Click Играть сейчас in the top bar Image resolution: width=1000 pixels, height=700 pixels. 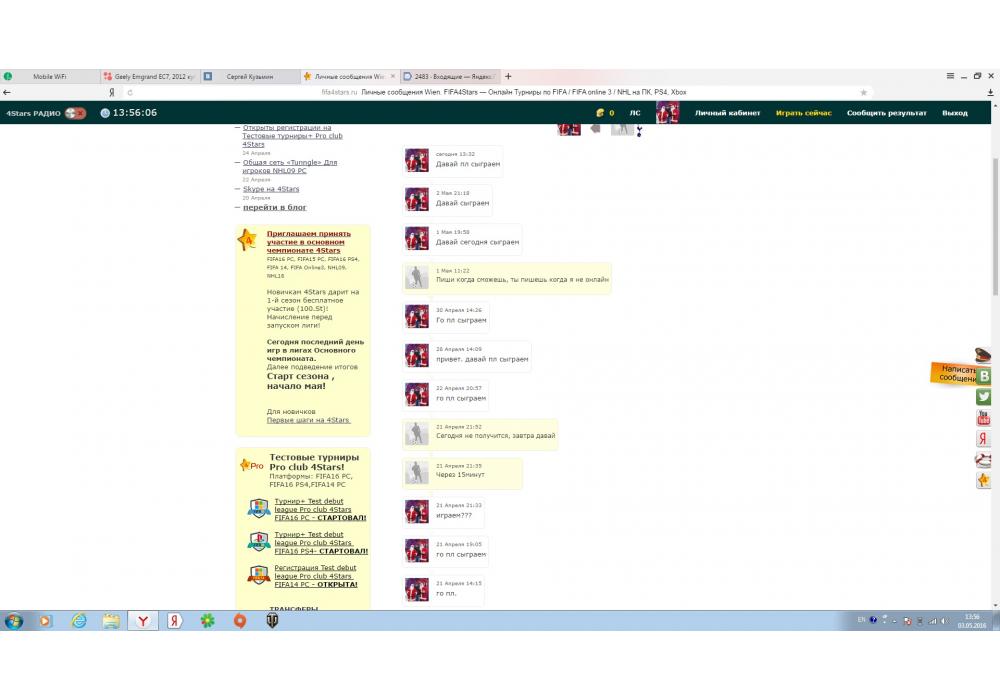coord(803,113)
